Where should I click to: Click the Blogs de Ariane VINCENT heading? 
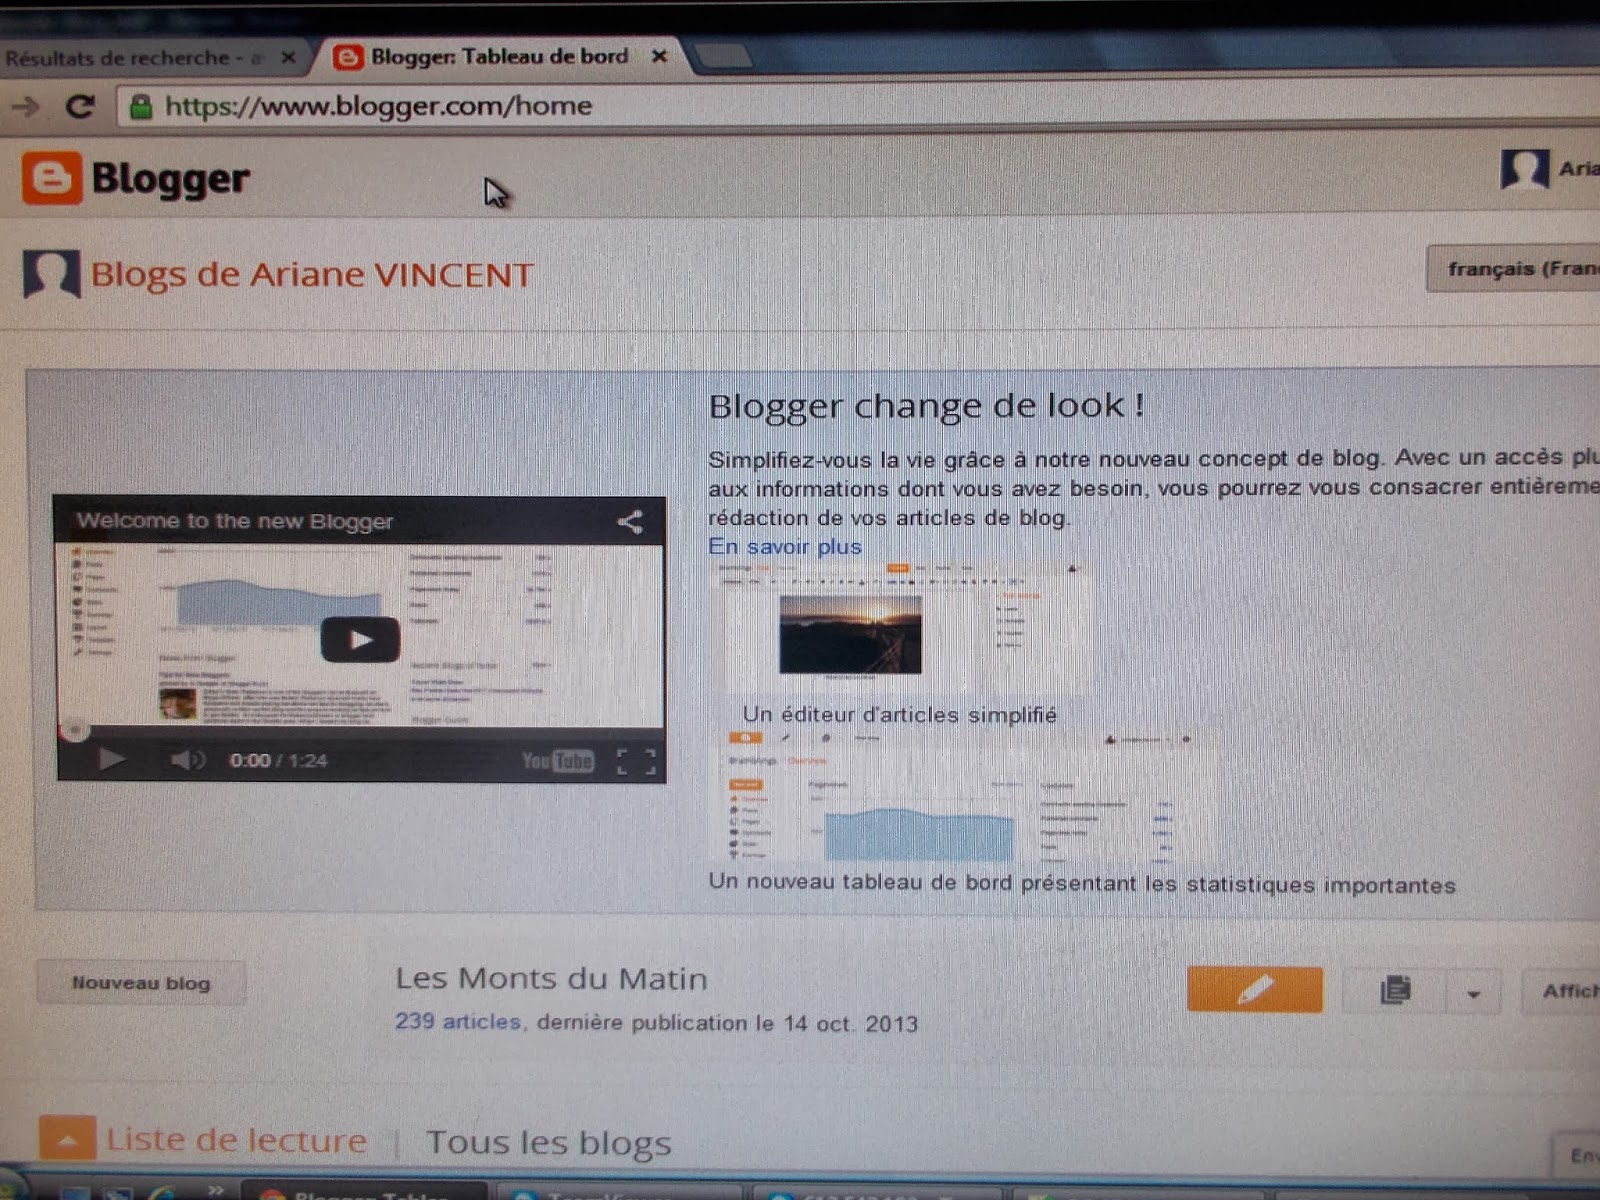coord(312,274)
